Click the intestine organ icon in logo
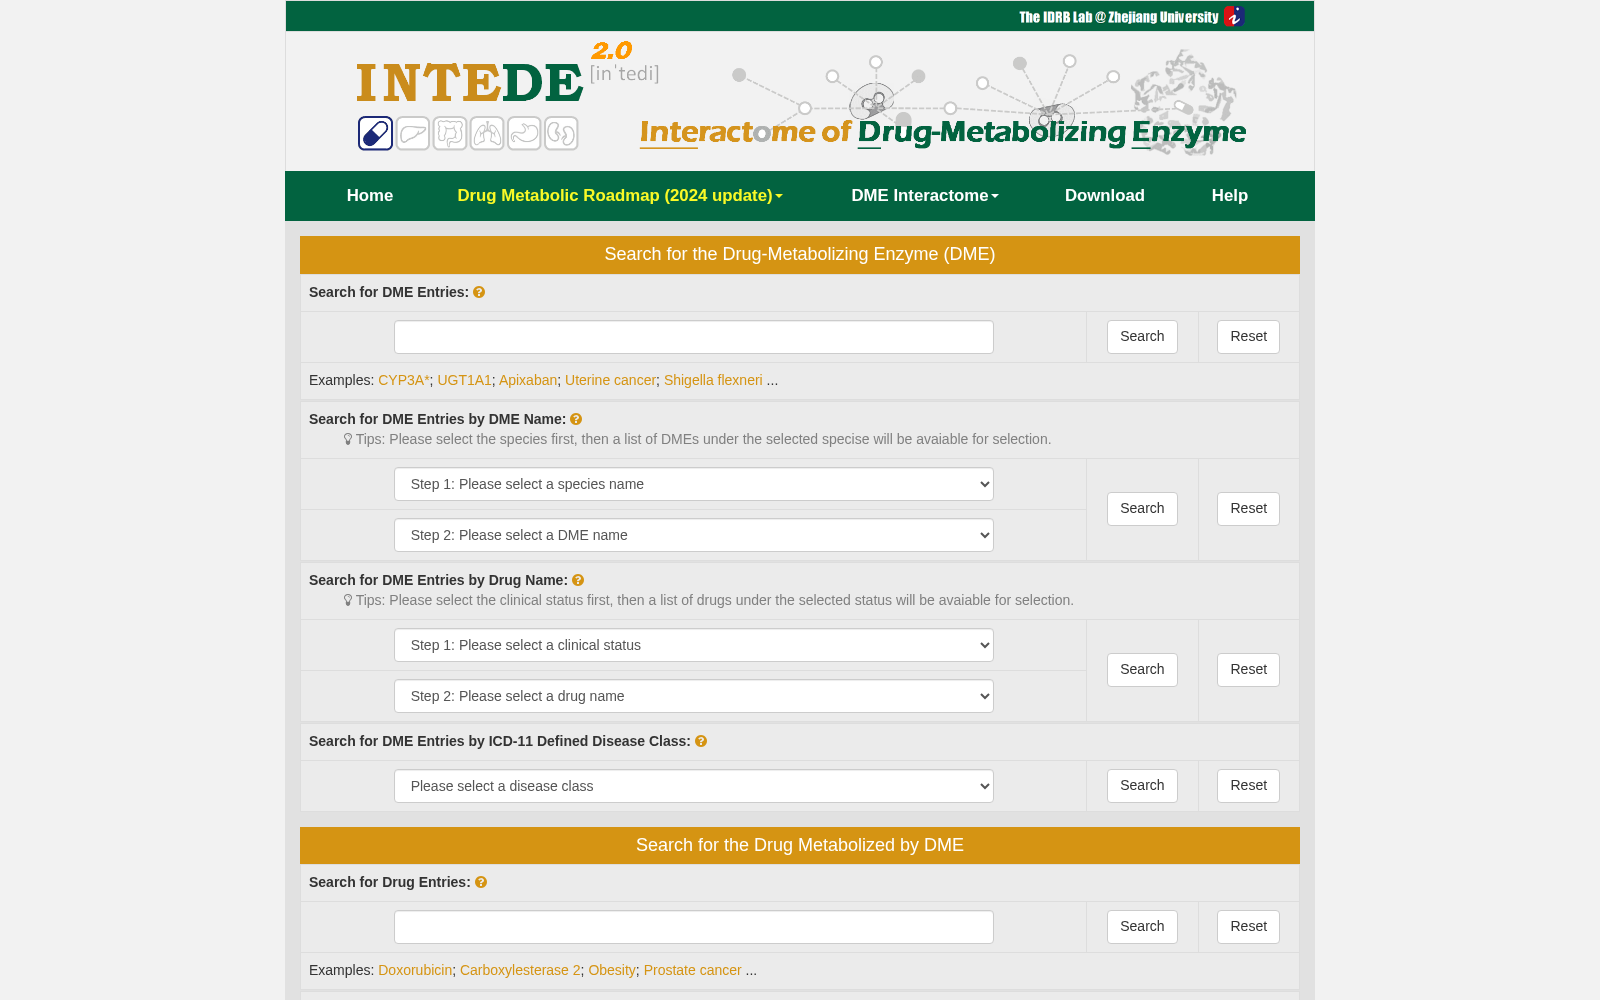This screenshot has width=1600, height=1000. point(450,133)
